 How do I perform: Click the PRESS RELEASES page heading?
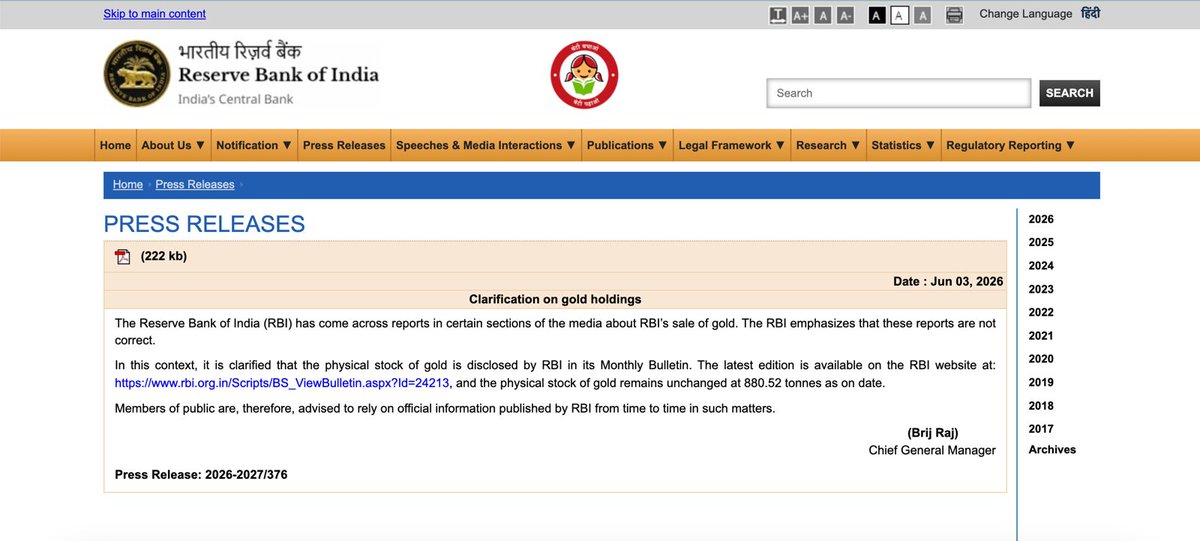pyautogui.click(x=204, y=224)
